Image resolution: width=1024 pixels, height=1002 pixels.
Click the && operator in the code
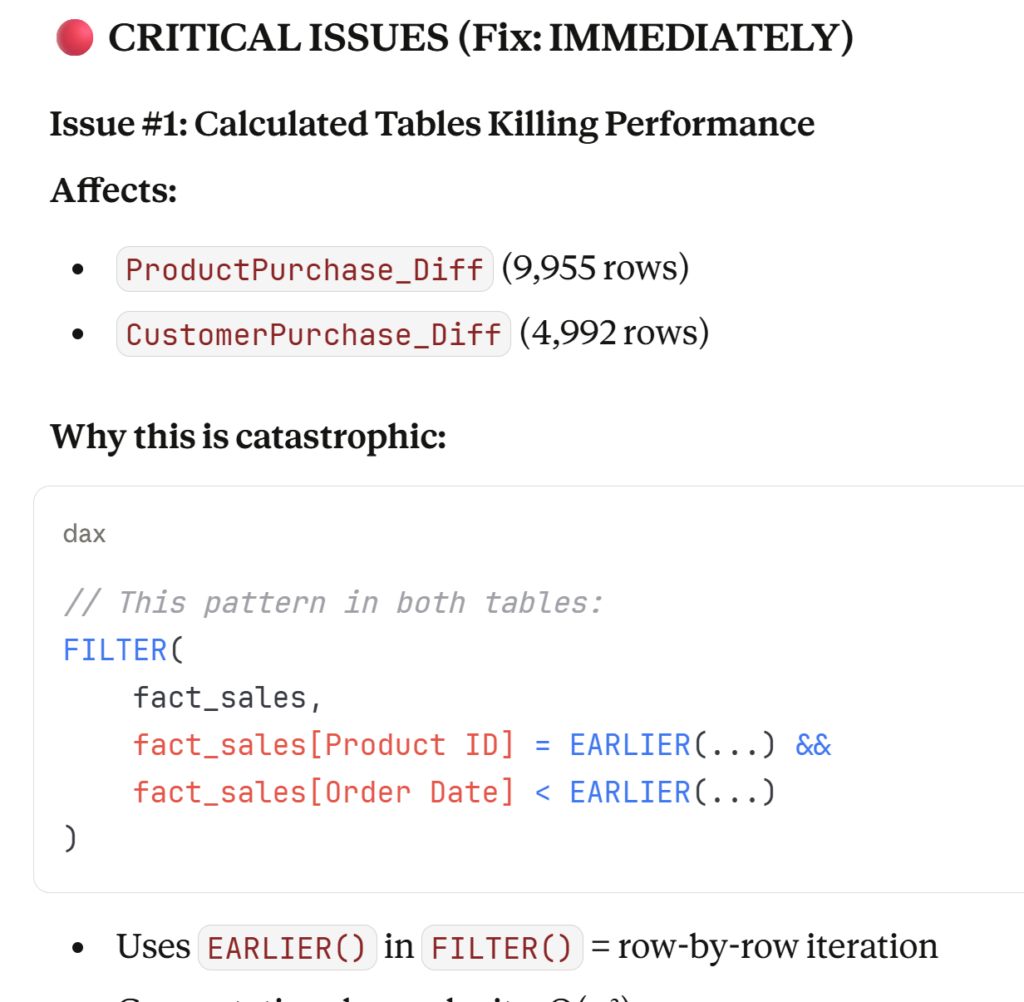813,745
